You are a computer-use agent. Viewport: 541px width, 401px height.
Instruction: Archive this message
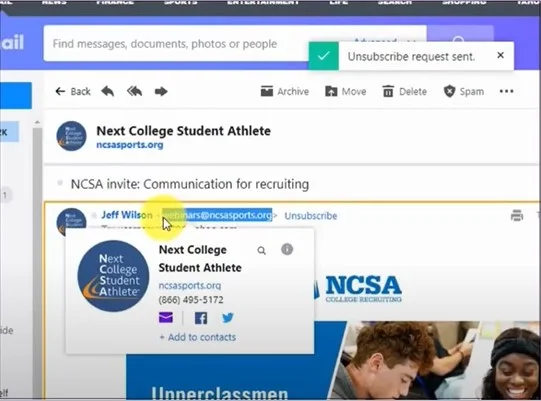(x=285, y=91)
